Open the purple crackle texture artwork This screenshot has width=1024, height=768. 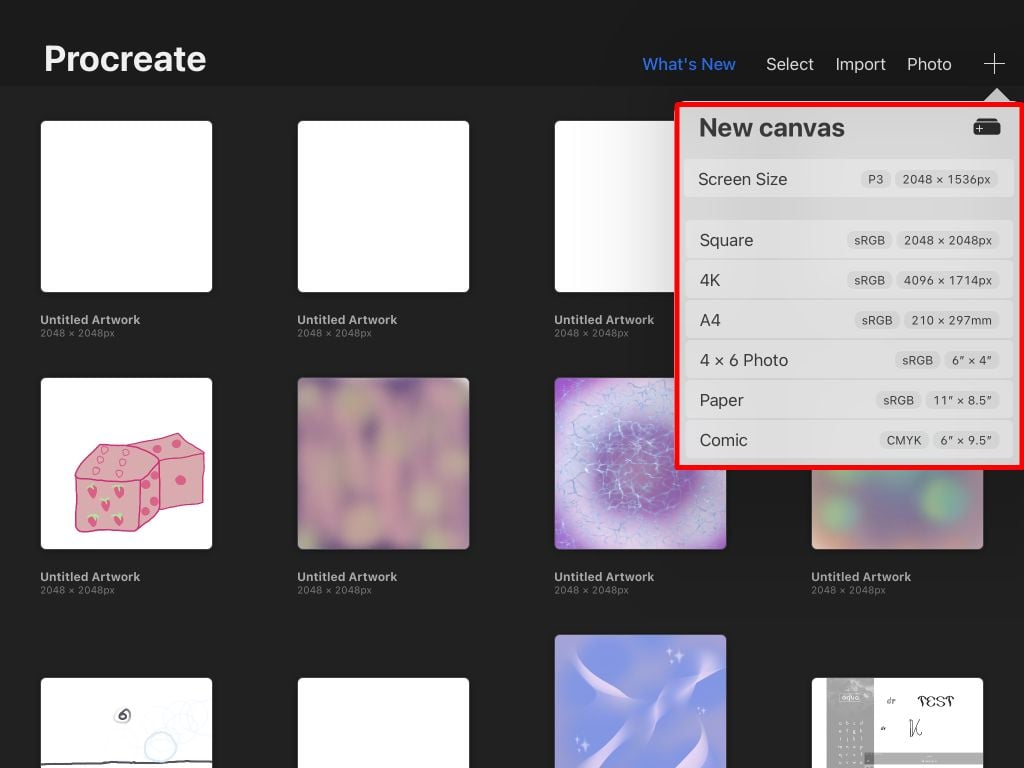640,463
